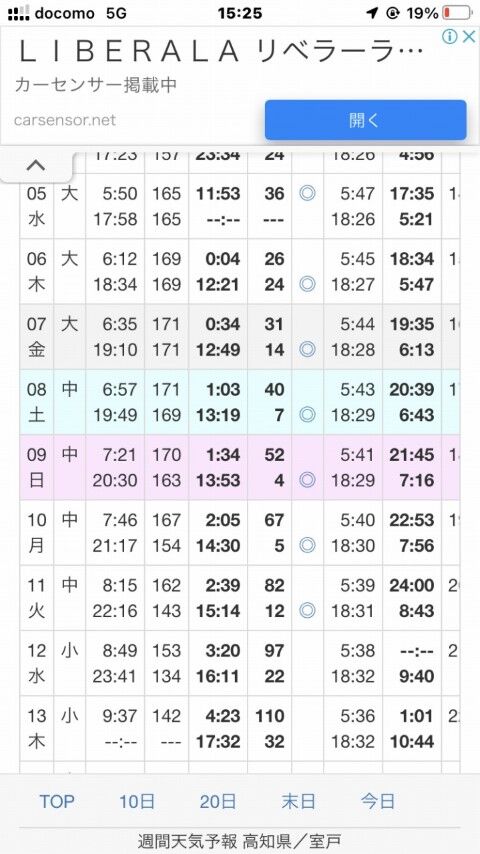Jump to TOP link
This screenshot has height=854, width=480.
tap(57, 801)
